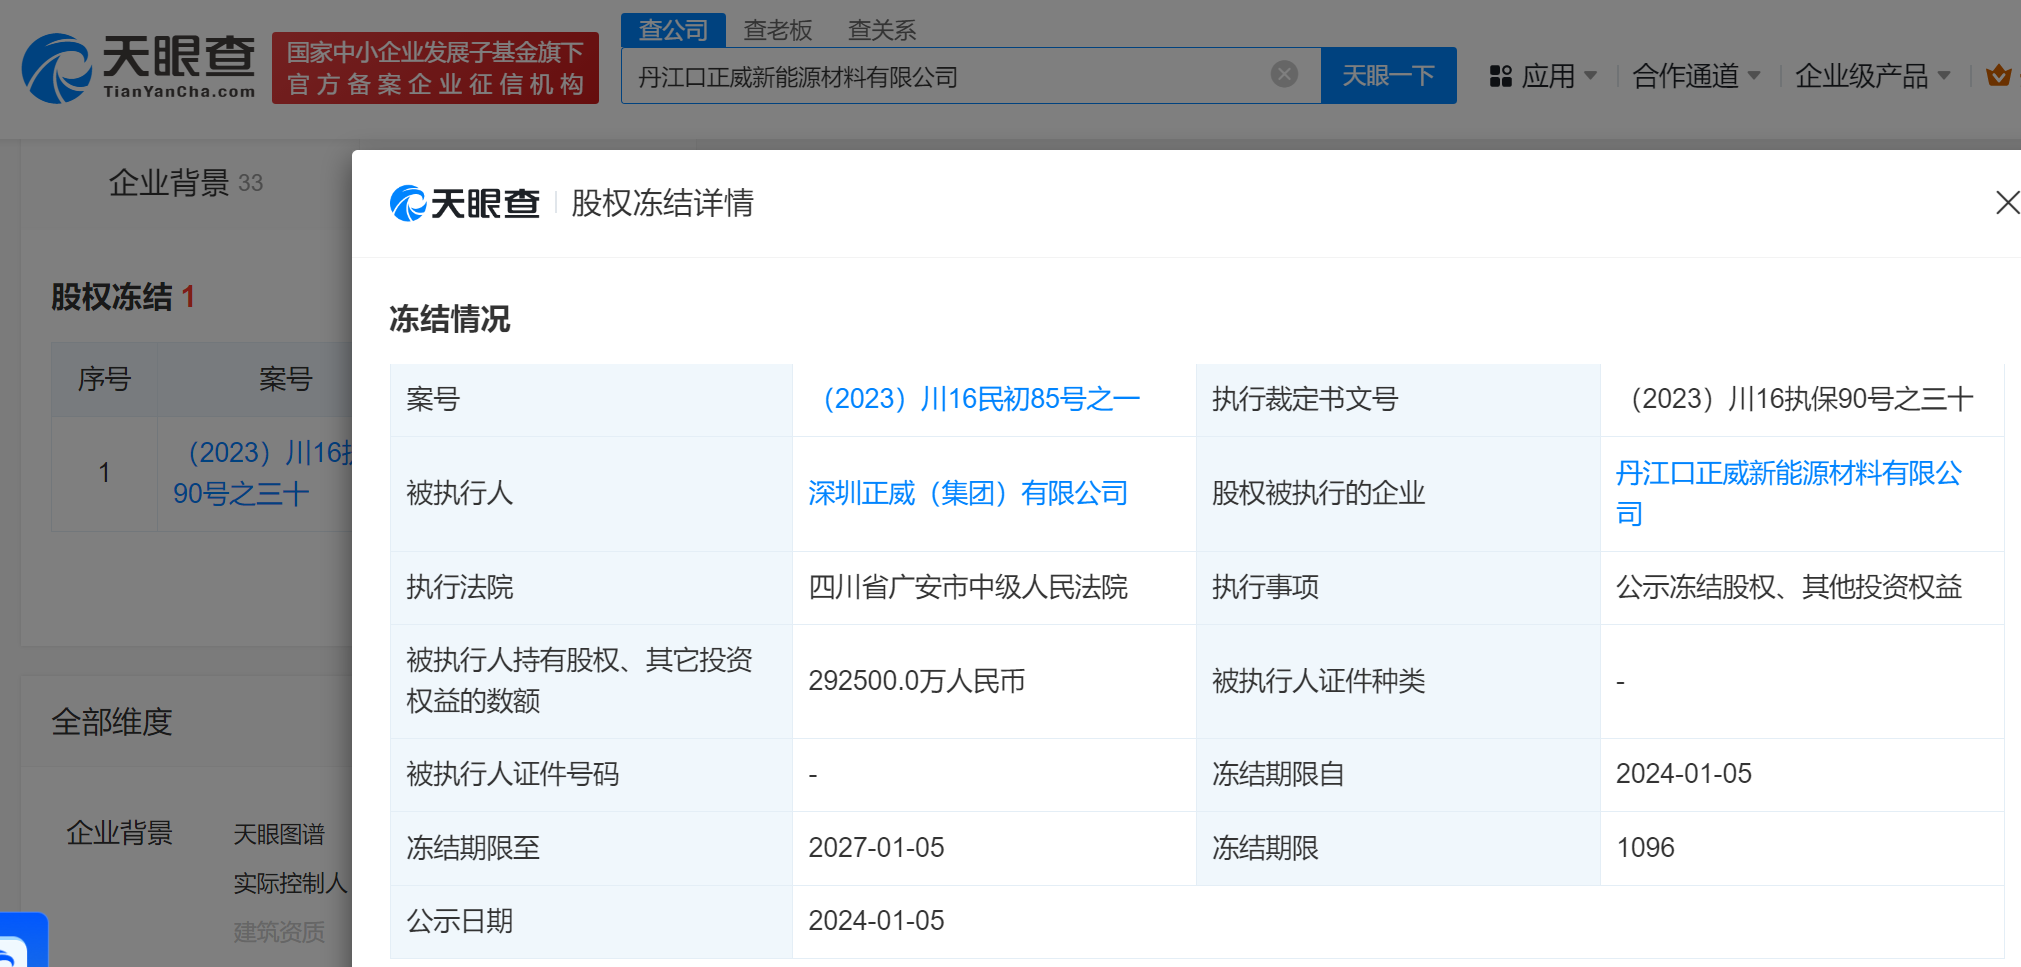The image size is (2021, 967).
Task: Click the freeze end date 2027-01-05
Action: [x=876, y=847]
